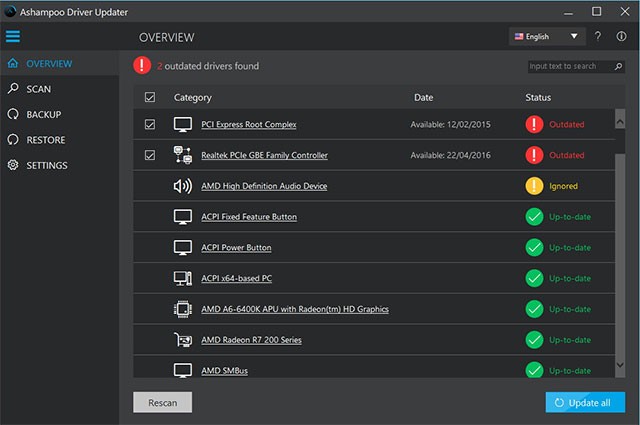Click the magnifier icon in search box

point(619,66)
